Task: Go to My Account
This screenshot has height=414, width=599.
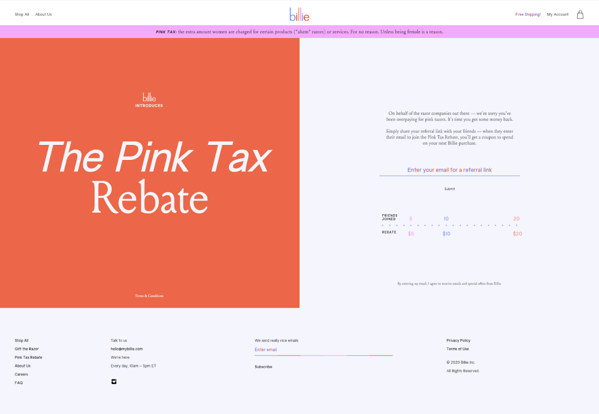Action: coord(557,15)
